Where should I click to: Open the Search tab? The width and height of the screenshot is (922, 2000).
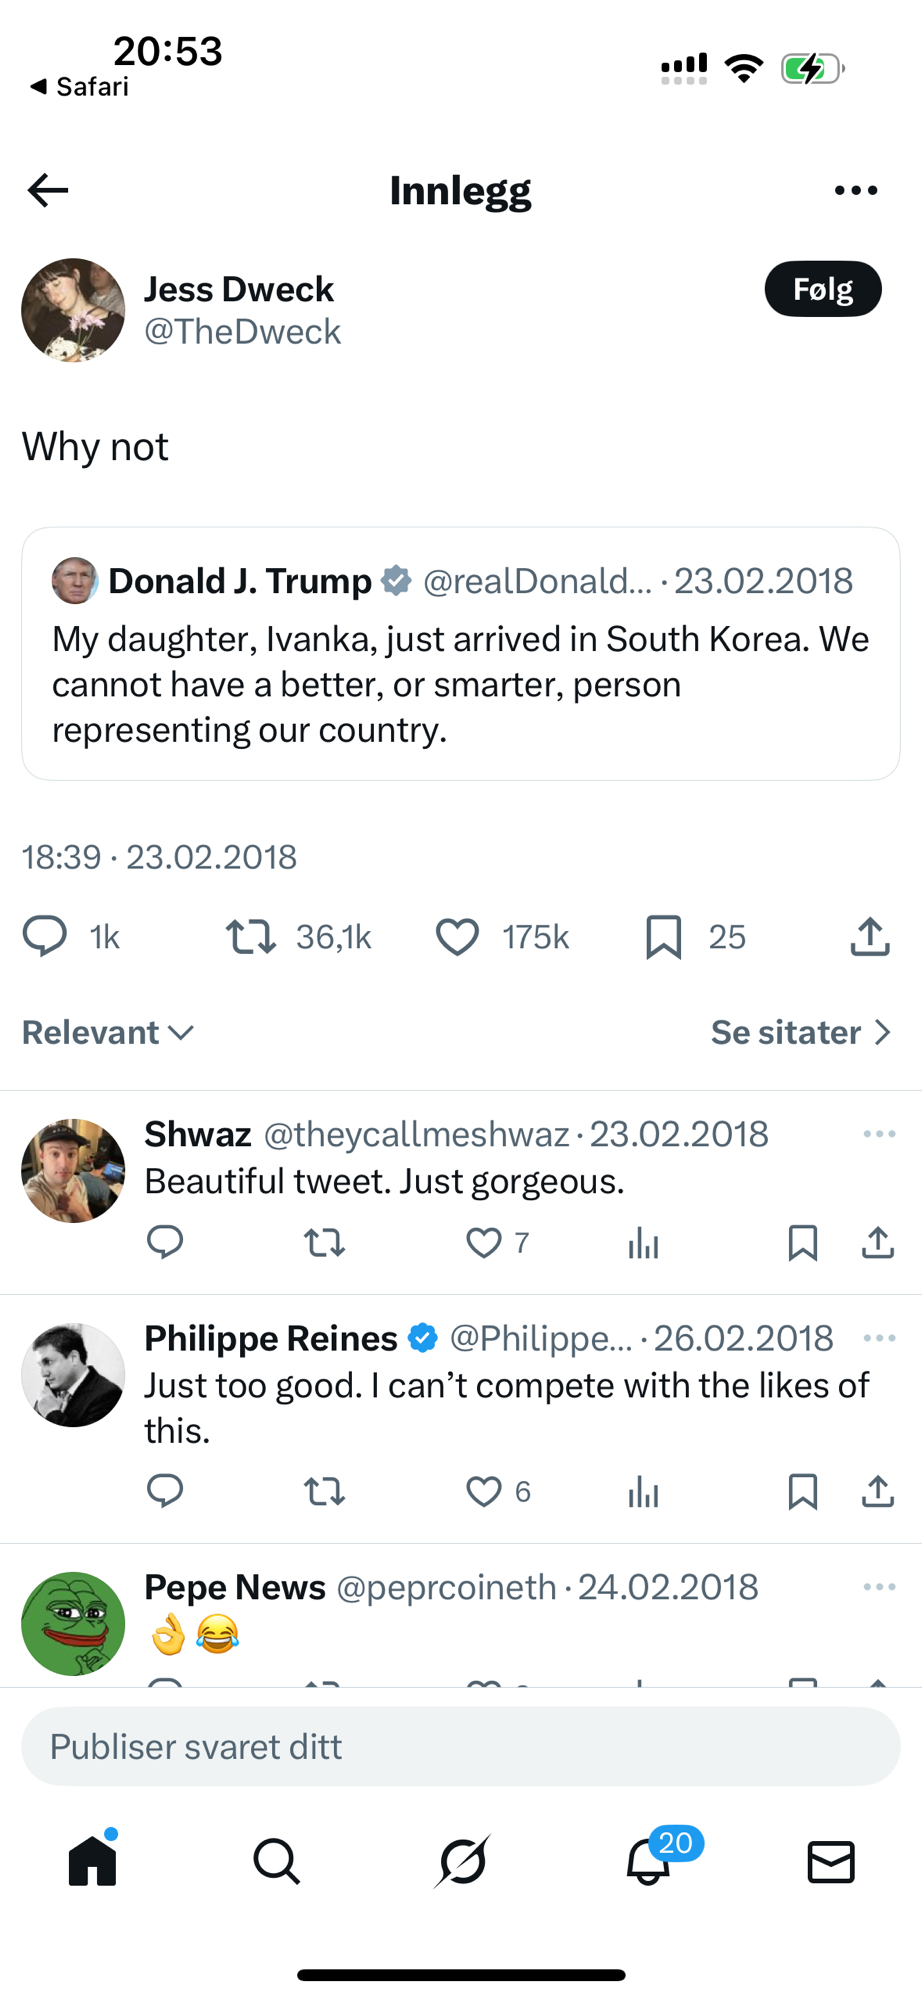[276, 1861]
